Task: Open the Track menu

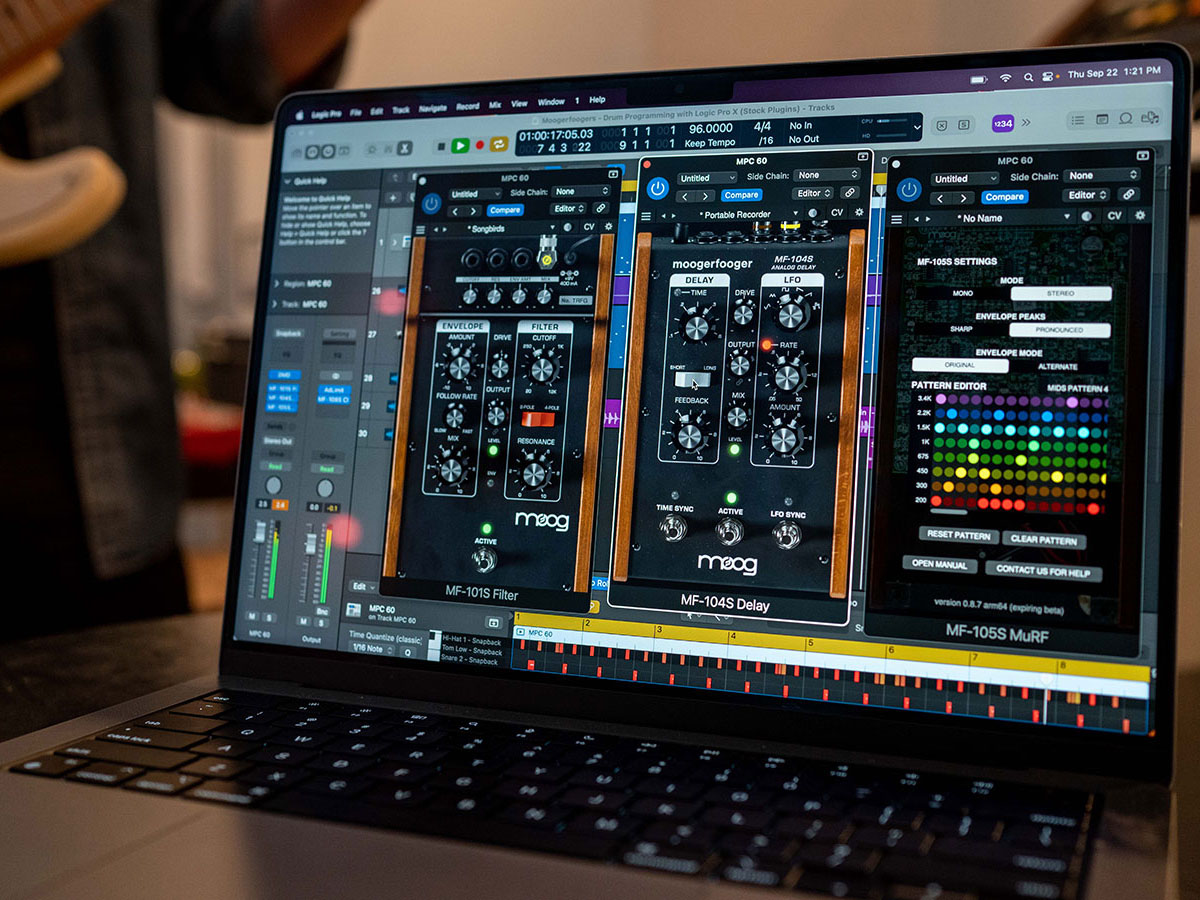Action: (401, 110)
